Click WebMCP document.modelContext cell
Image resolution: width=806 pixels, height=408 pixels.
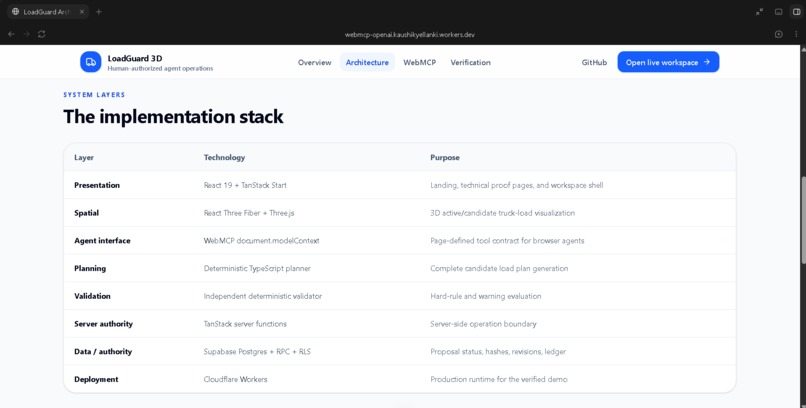262,240
